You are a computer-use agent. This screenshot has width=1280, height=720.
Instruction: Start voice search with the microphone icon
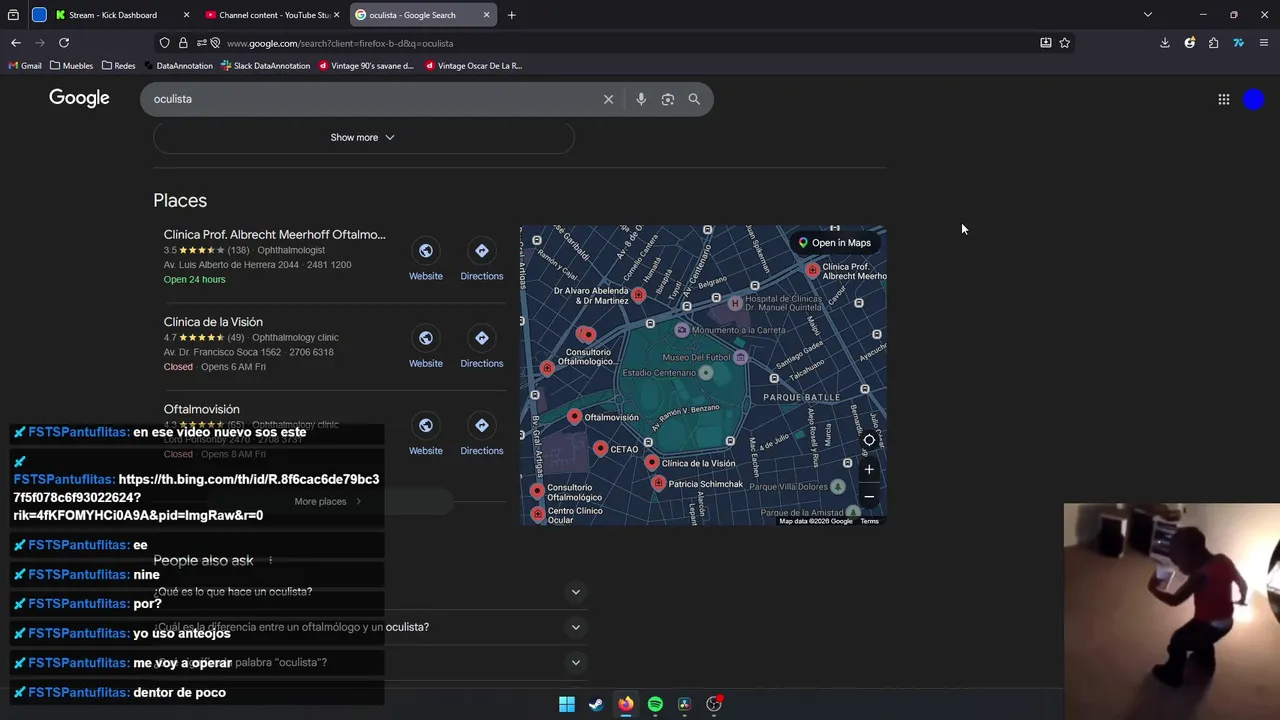click(x=641, y=99)
